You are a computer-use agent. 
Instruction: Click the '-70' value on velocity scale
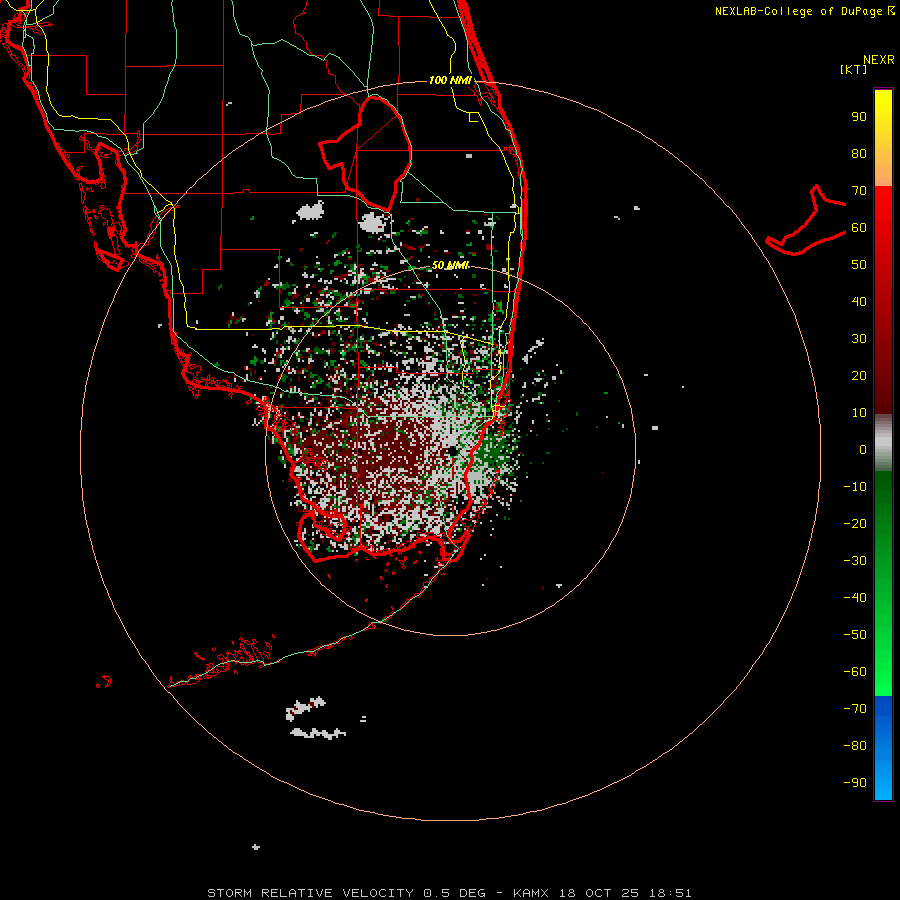tap(855, 708)
